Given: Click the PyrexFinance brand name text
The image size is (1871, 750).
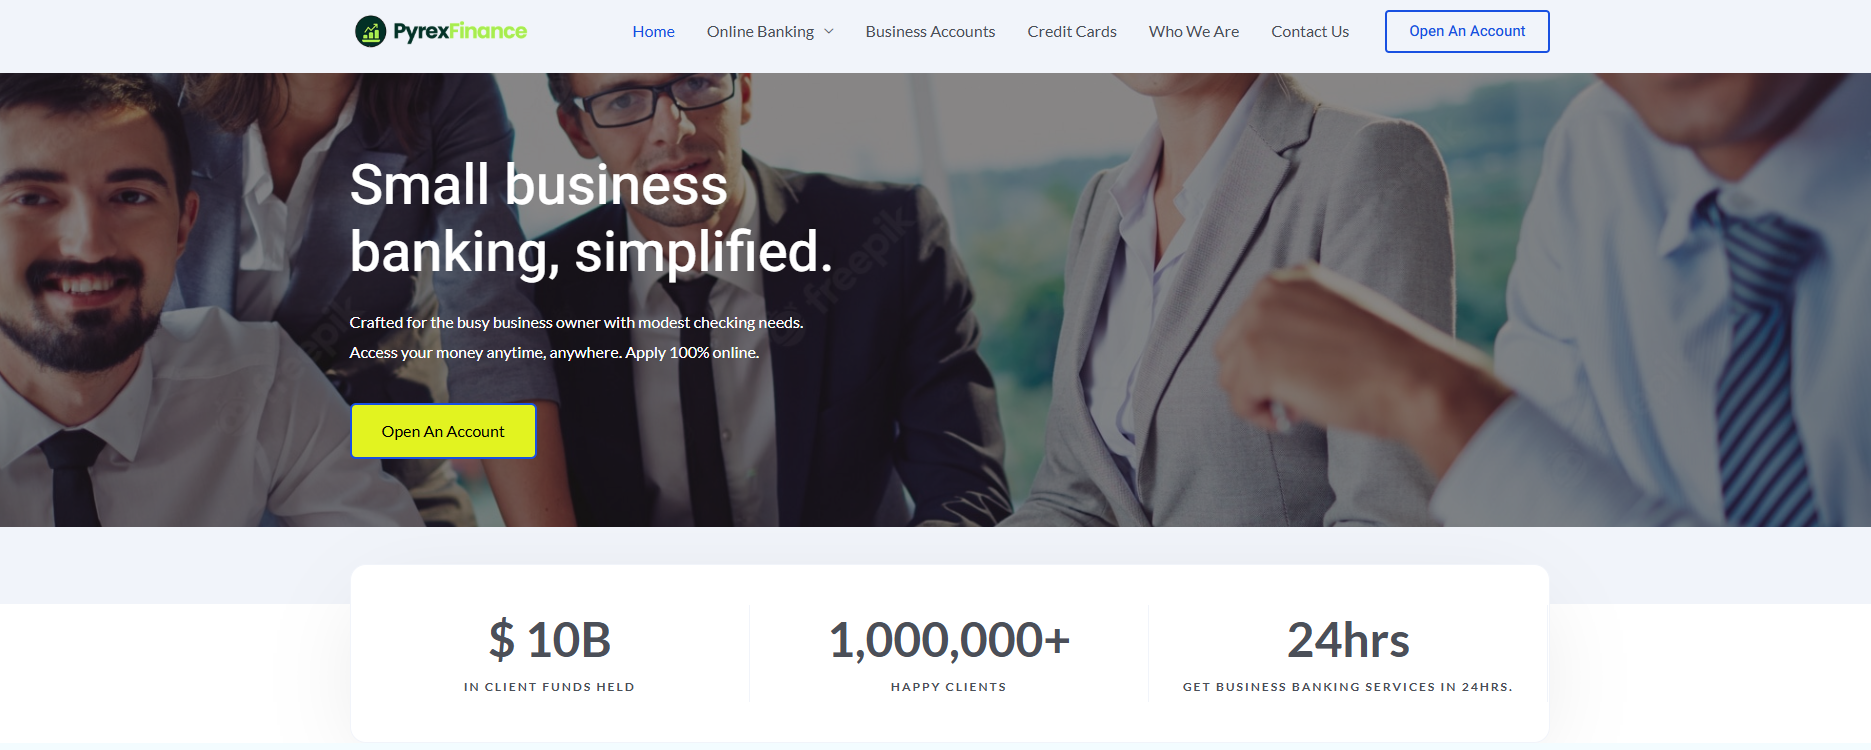Looking at the screenshot, I should pyautogui.click(x=460, y=31).
